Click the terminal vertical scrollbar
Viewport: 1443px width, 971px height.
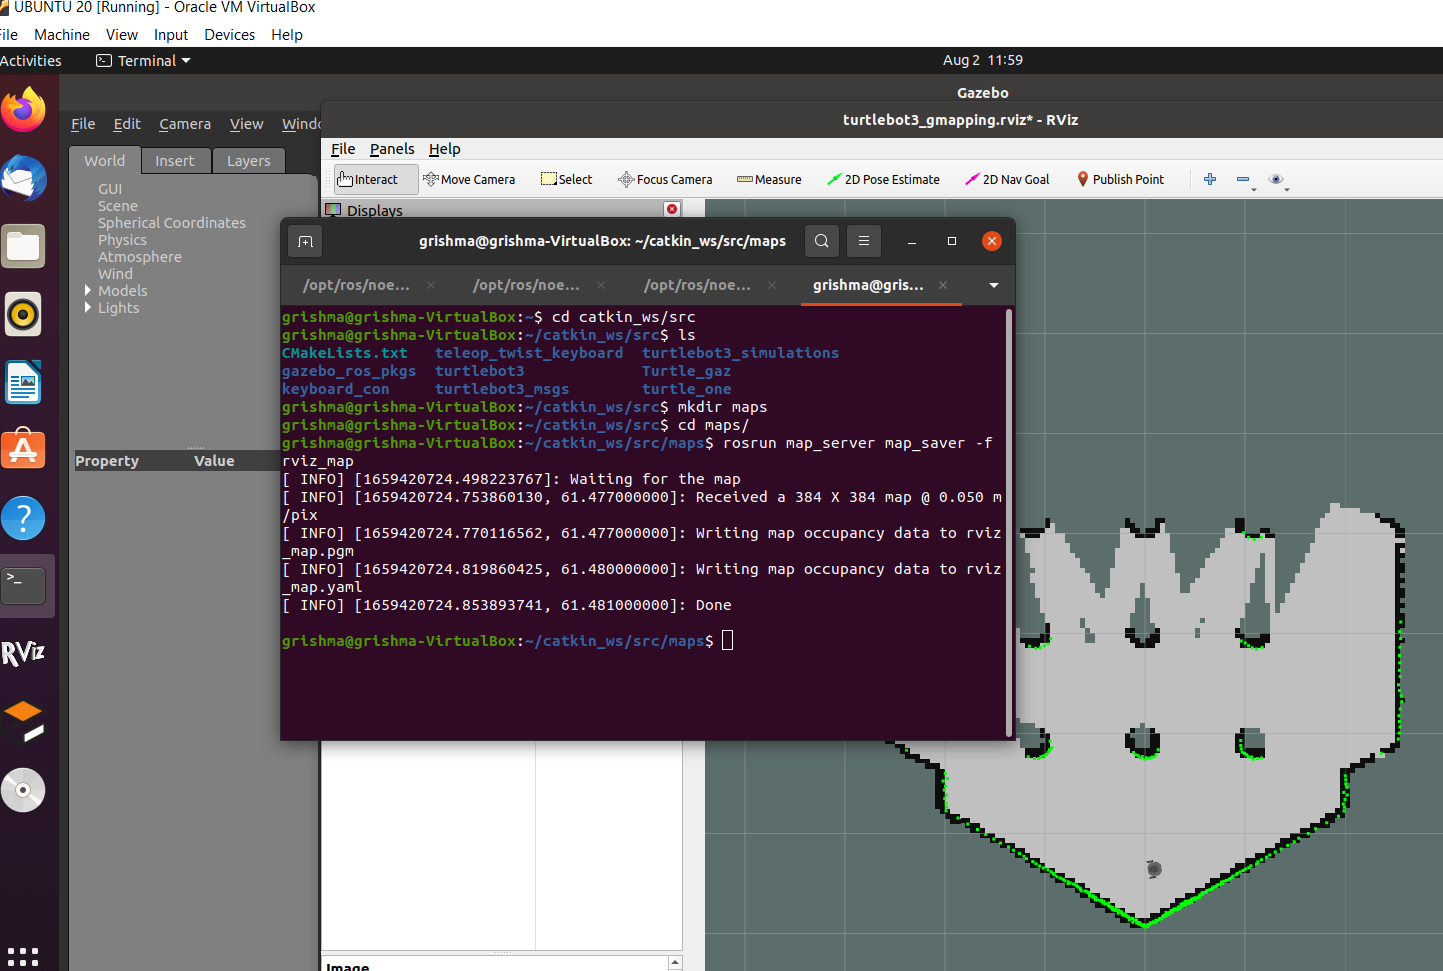point(1008,520)
